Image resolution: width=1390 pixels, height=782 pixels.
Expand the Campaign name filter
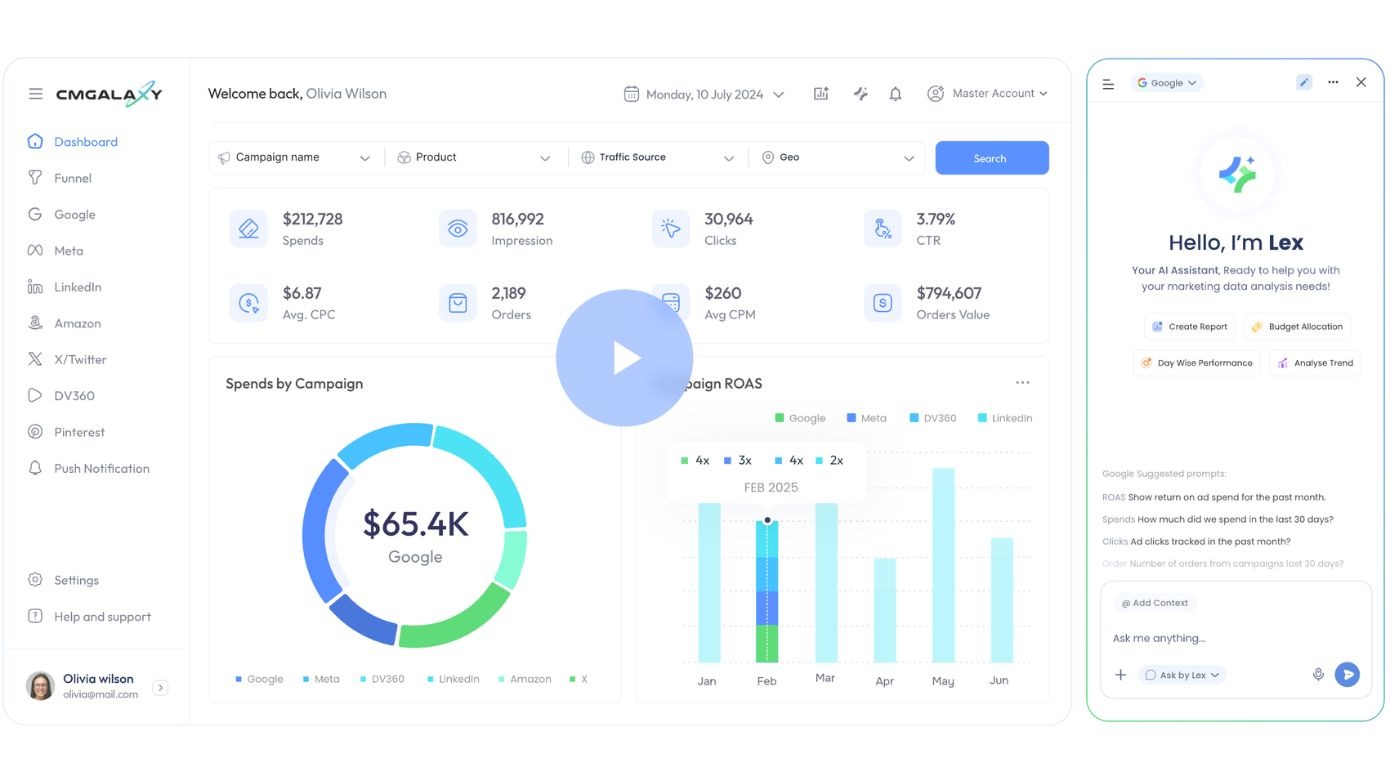294,158
